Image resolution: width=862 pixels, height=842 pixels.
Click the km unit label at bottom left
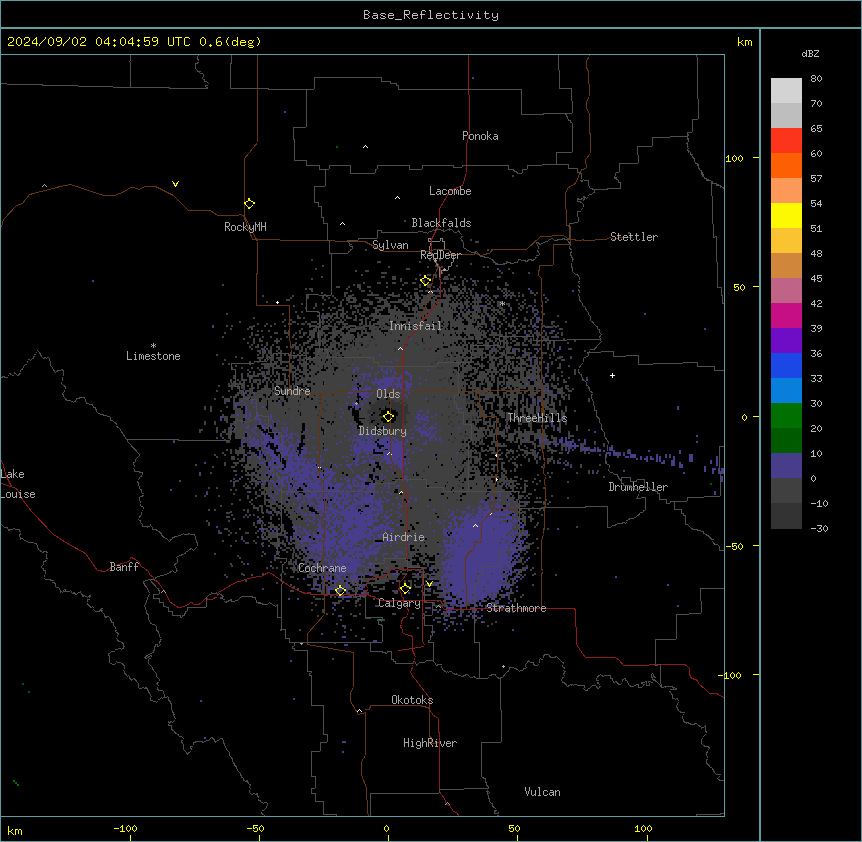(x=15, y=830)
